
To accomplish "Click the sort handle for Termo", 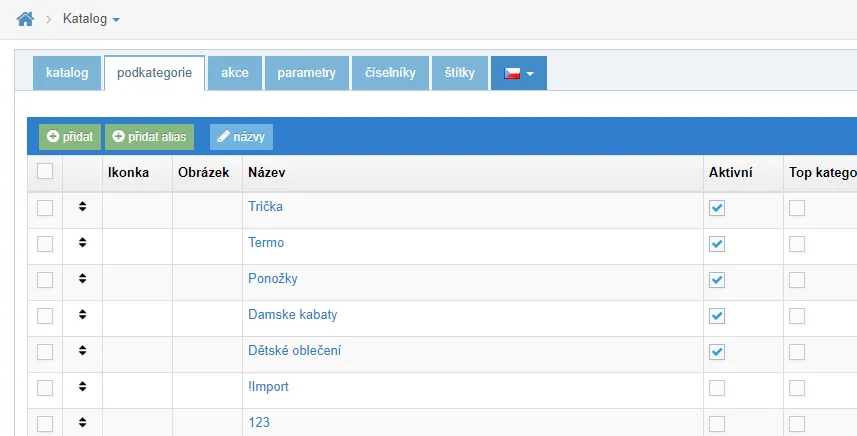I will [83, 242].
